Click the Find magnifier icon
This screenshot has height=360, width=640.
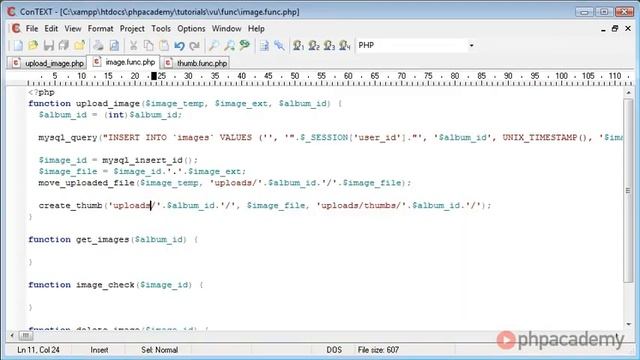tap(214, 45)
